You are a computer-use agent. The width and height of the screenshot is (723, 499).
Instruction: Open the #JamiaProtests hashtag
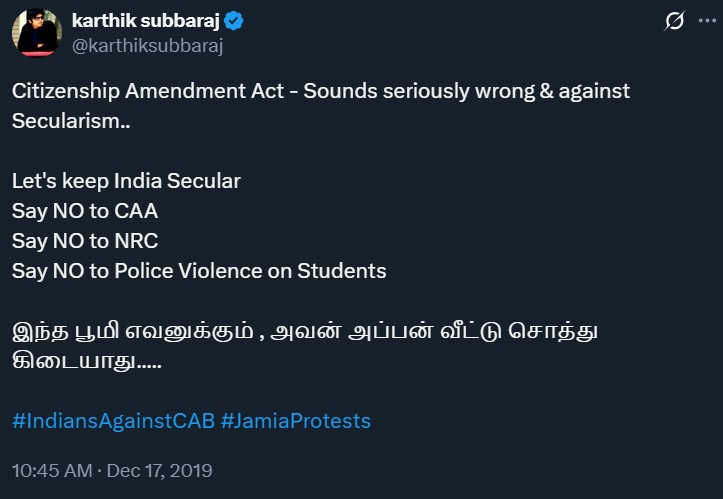295,421
